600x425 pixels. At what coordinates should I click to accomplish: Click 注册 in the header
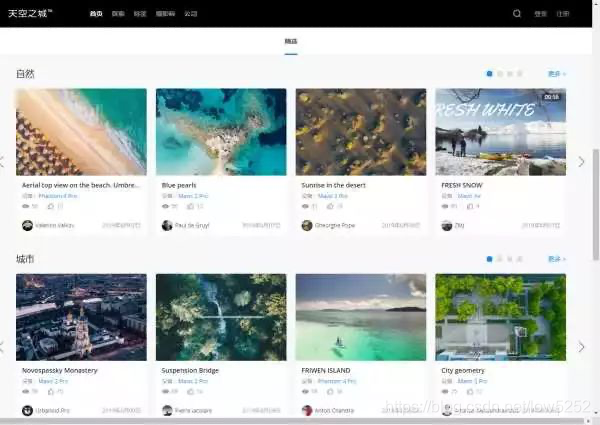click(562, 14)
